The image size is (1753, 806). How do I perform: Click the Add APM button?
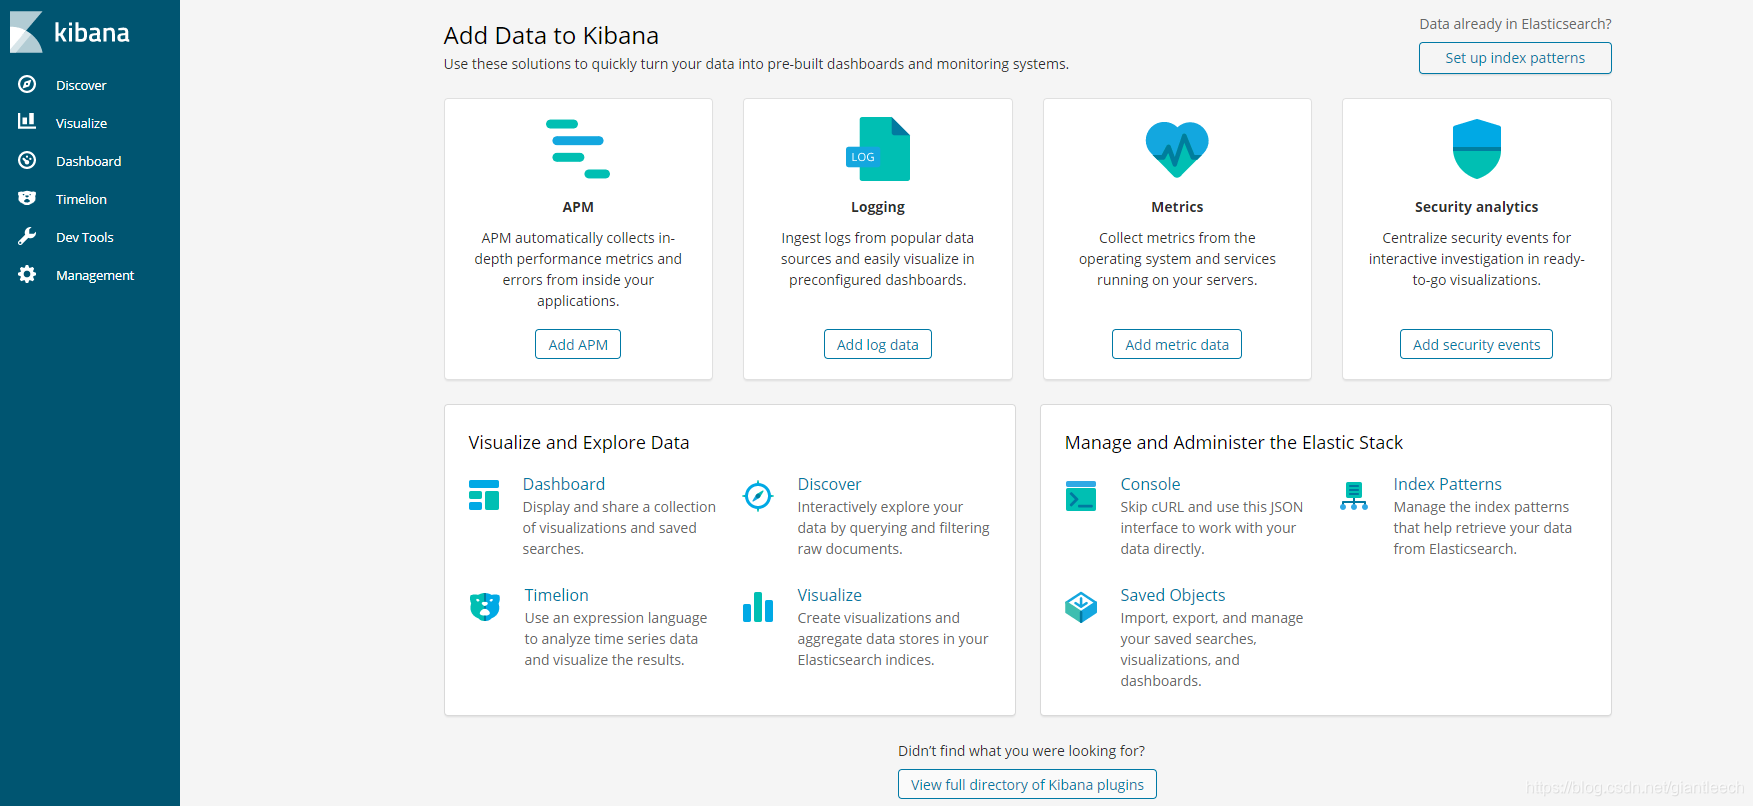click(578, 344)
